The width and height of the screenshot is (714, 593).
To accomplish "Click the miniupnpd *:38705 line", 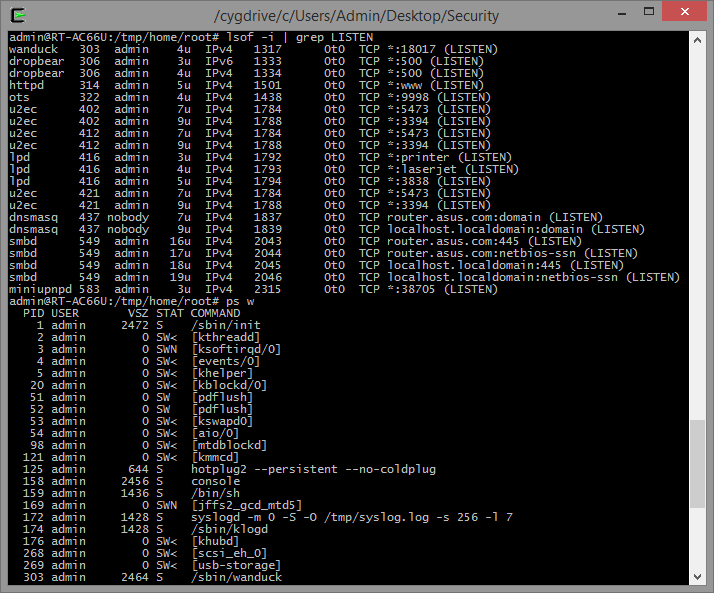I will [253, 289].
